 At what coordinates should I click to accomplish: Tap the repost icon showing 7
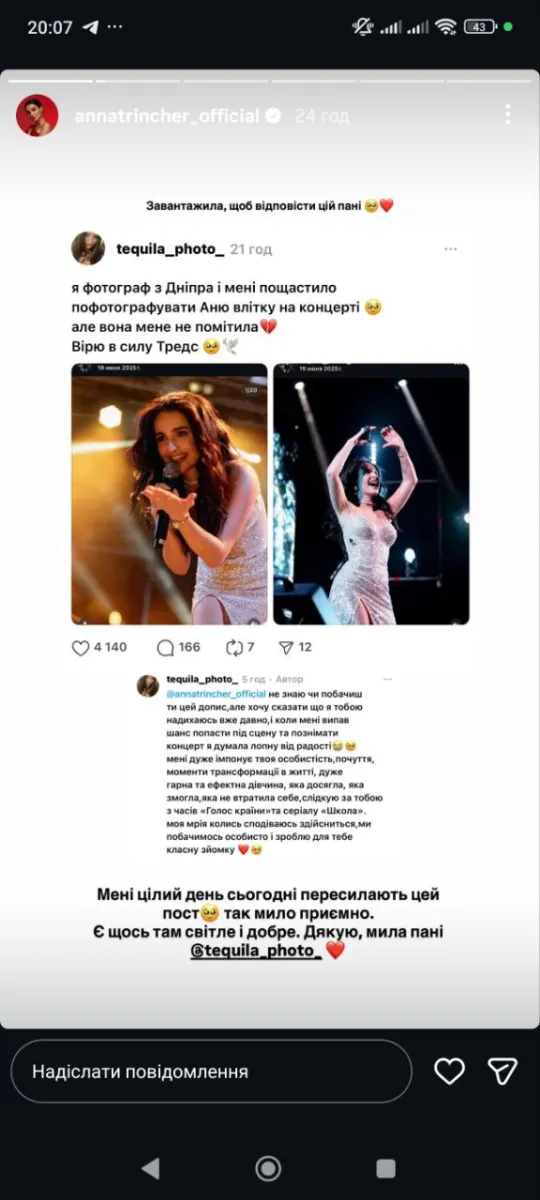[235, 647]
